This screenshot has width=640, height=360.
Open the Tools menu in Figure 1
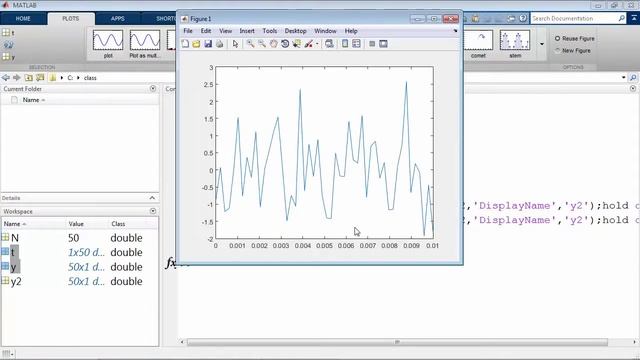269,31
